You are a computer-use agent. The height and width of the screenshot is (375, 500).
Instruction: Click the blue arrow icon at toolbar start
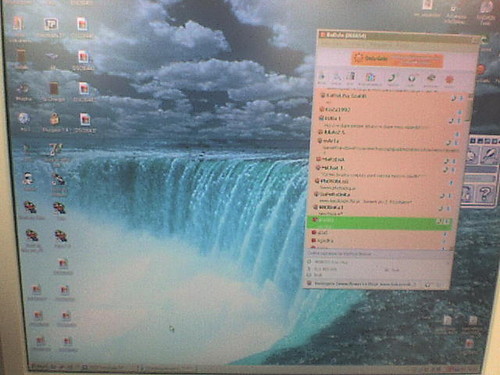[x=322, y=76]
